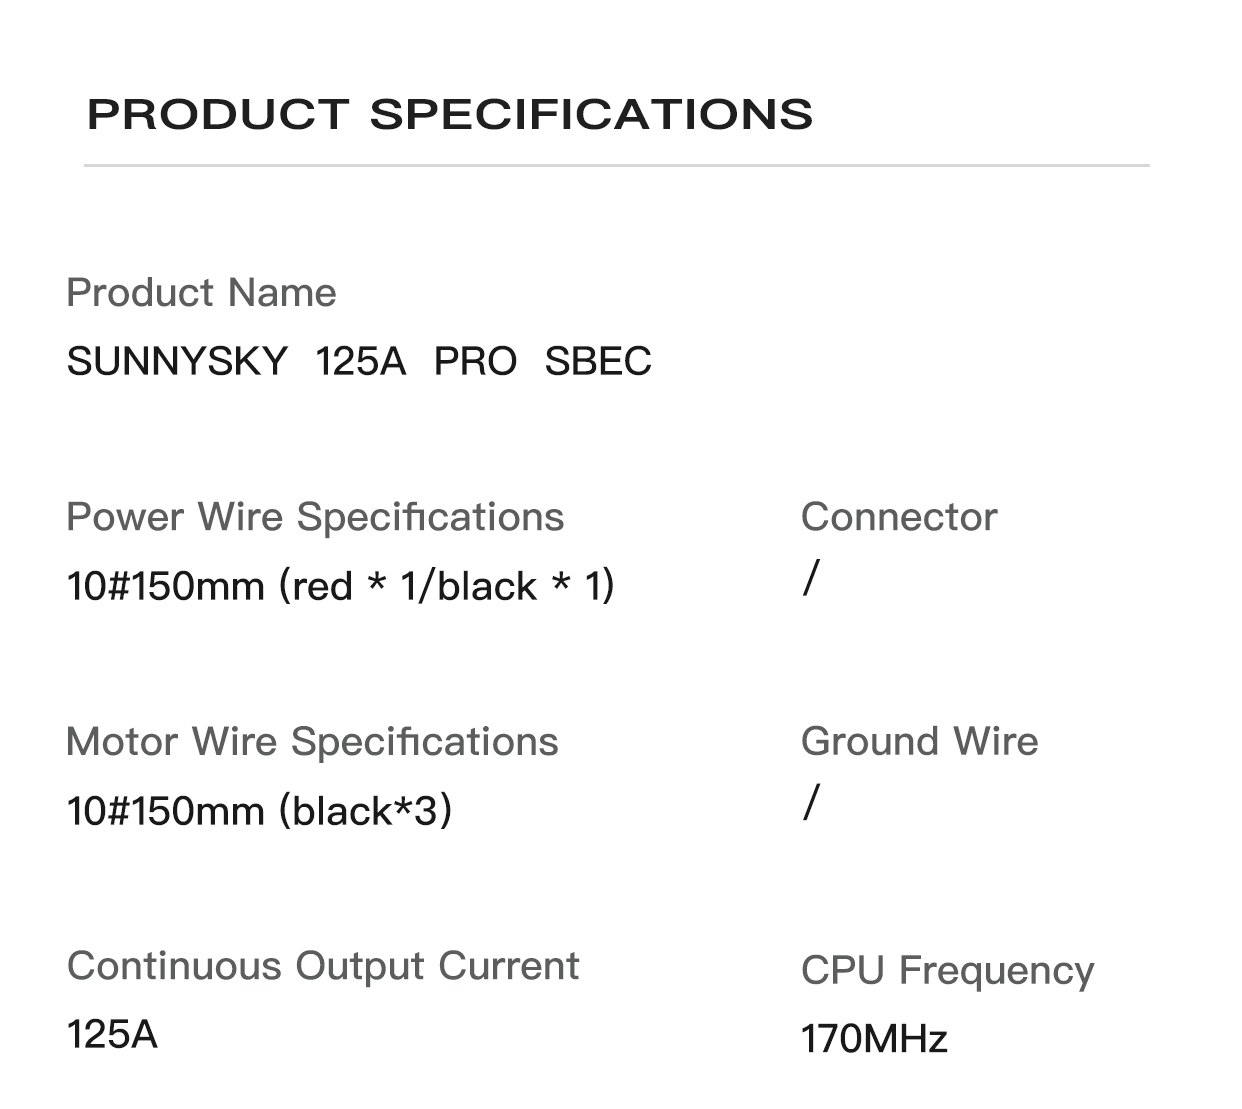This screenshot has height=1109, width=1242.
Task: Select the Ground Wire label
Action: coord(919,742)
